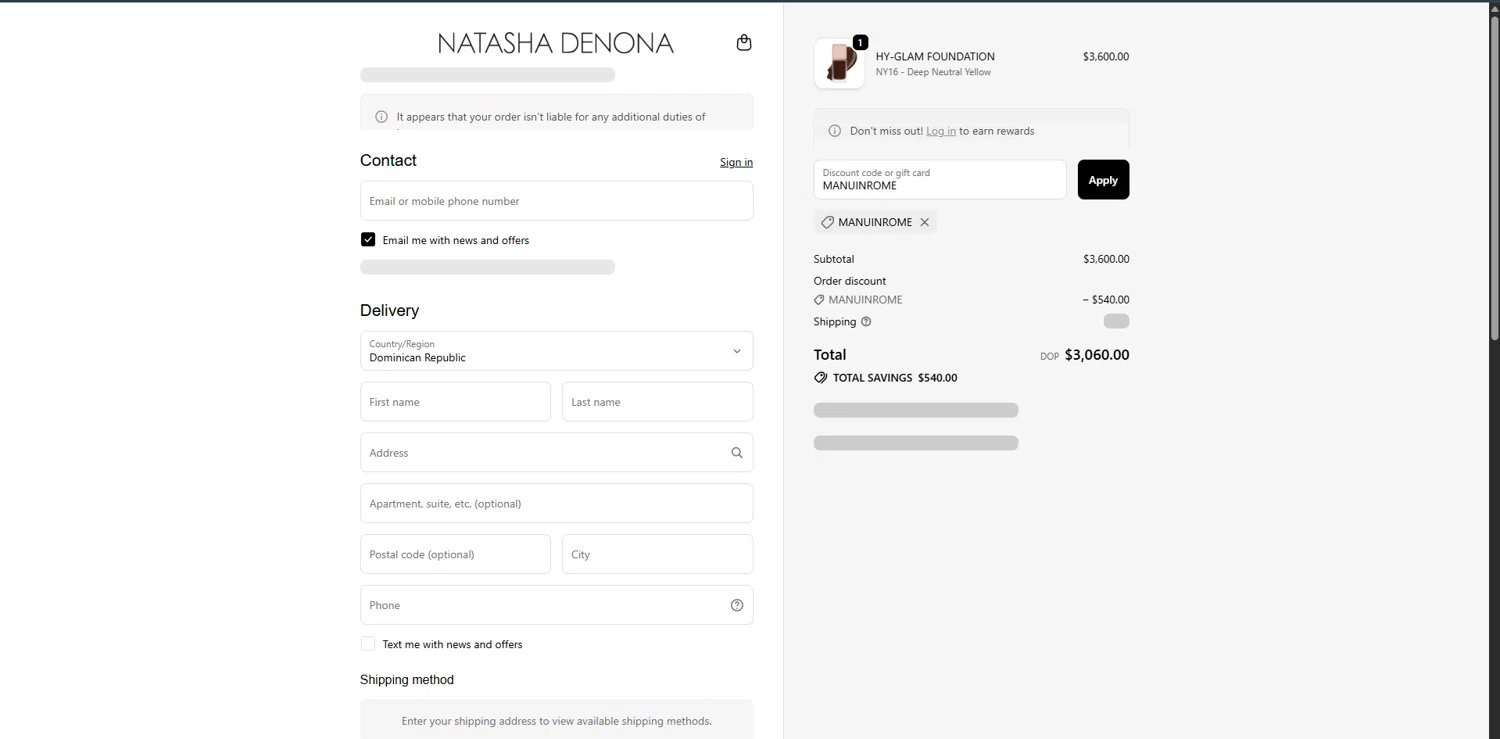1500x739 pixels.
Task: Click the Natasha Denona logo
Action: coord(555,43)
